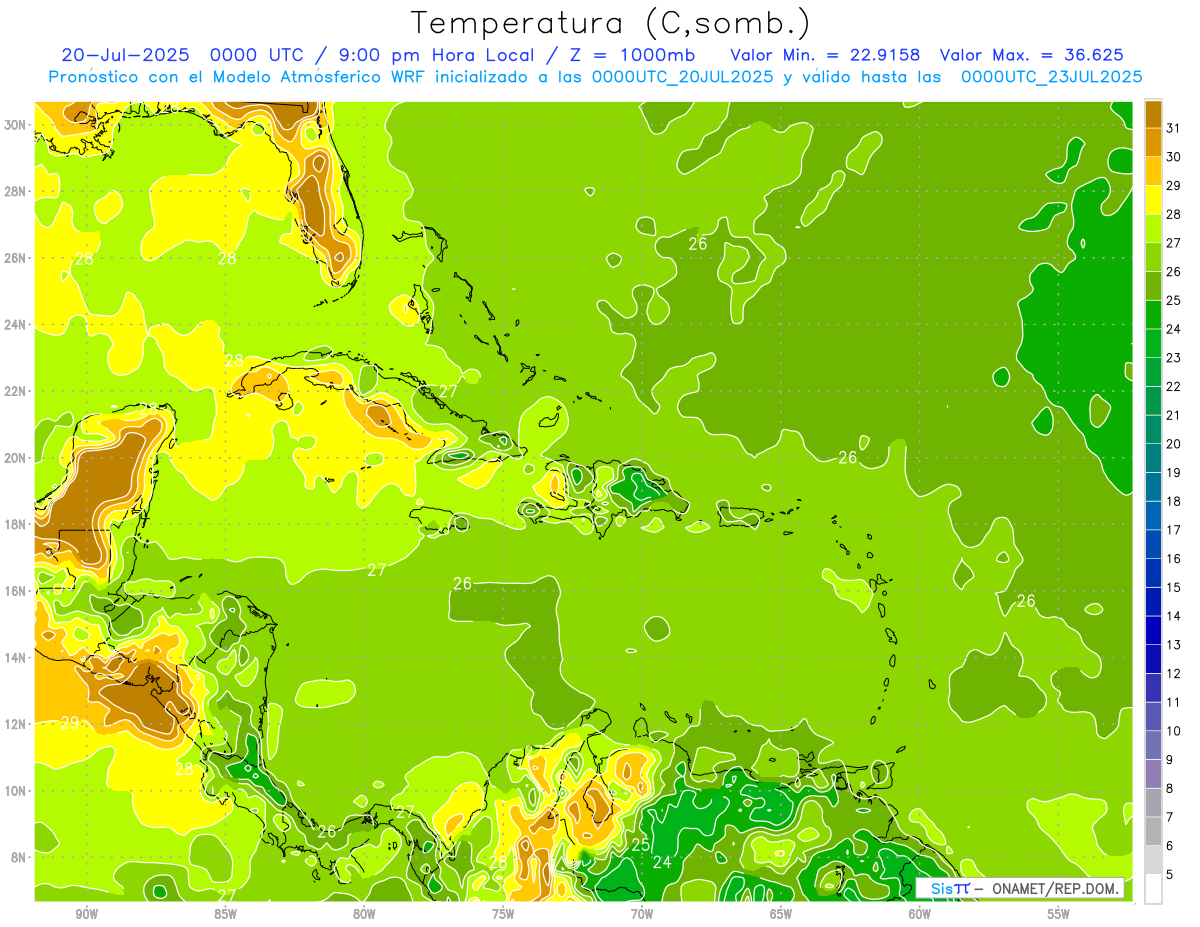Click "Valor Min. = 22.9158"
This screenshot has width=1200, height=927.
826,55
